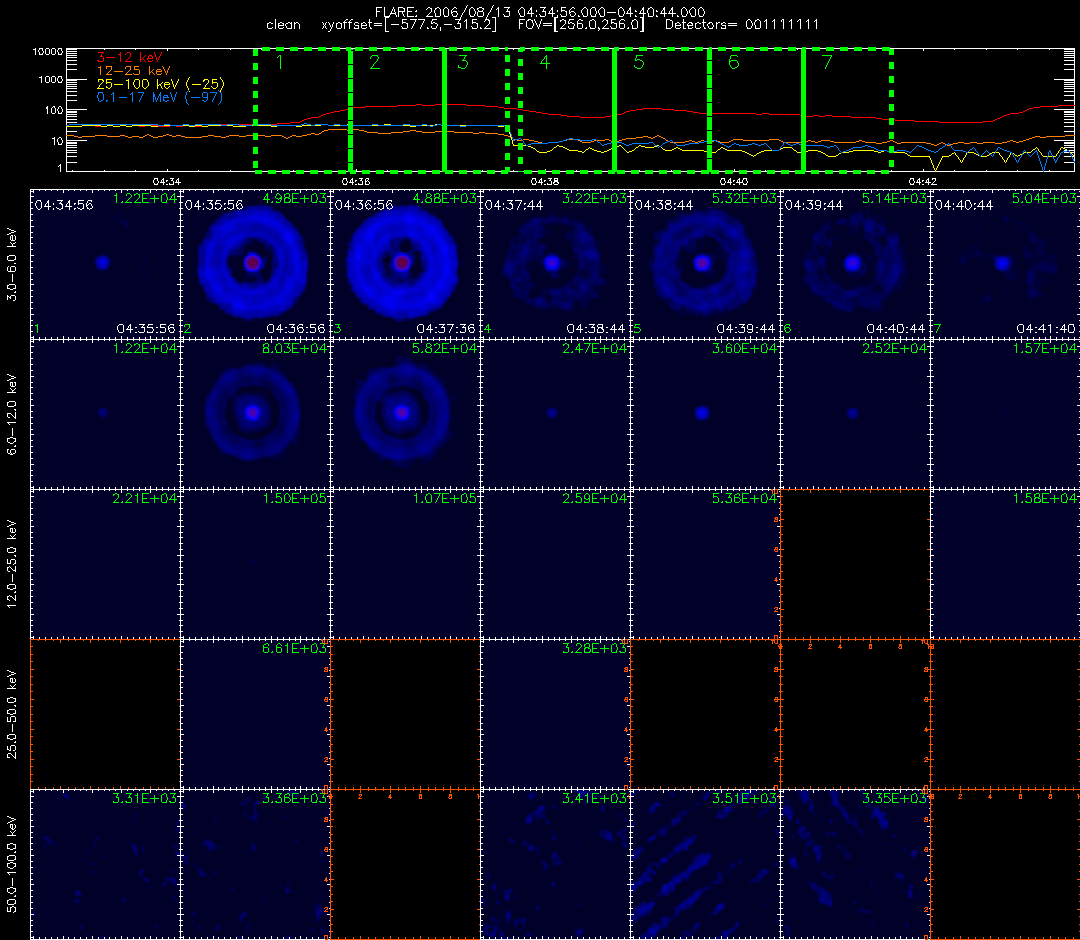Click the 'clean' algorithm label
Screen dimensions: 1080x940
283,25
